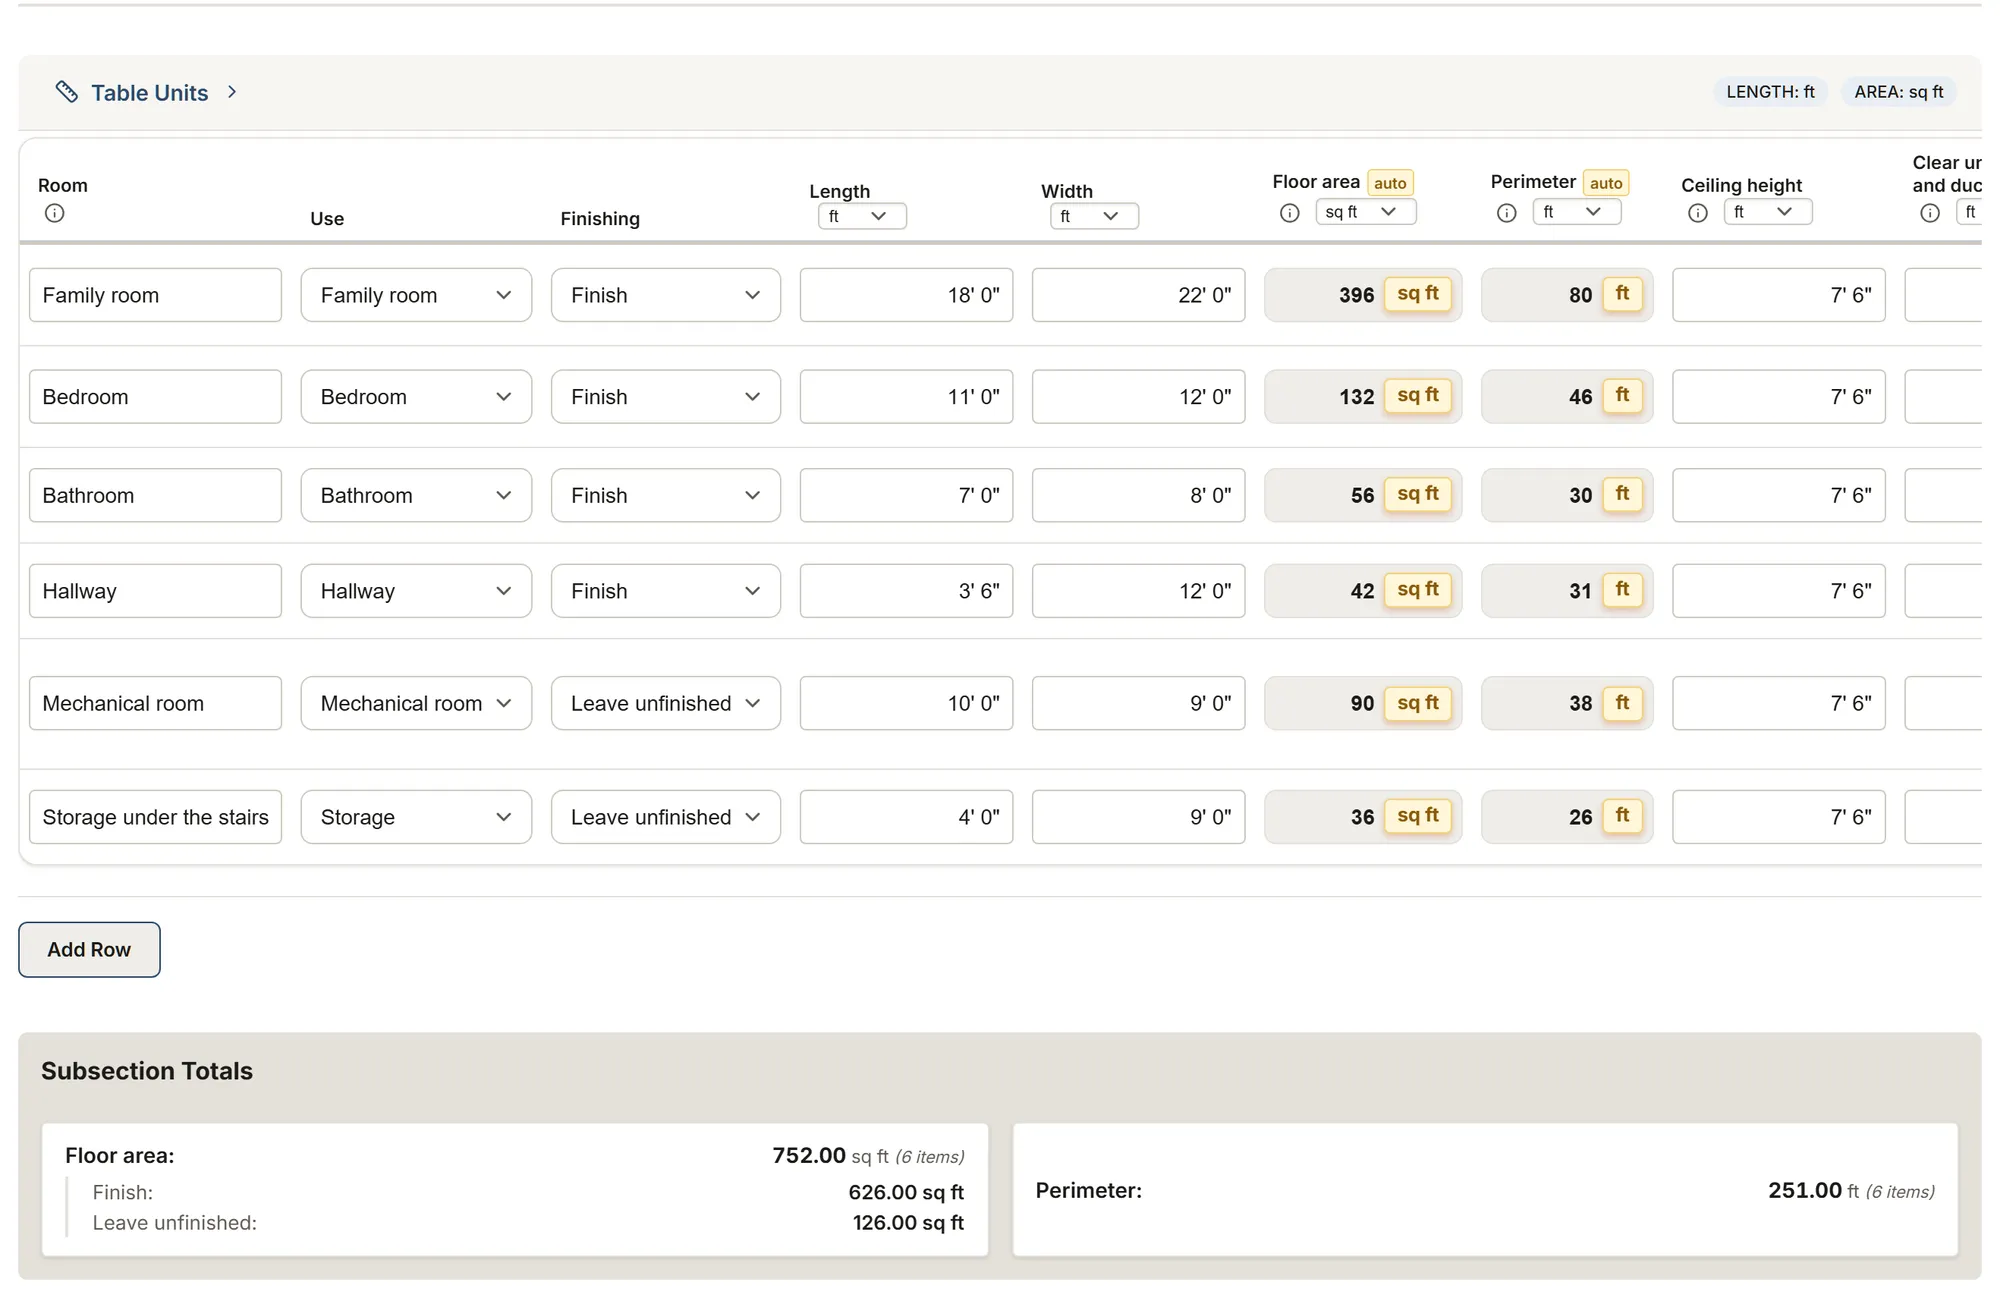
Task: Click the Clear under ducts info icon
Action: click(1930, 213)
